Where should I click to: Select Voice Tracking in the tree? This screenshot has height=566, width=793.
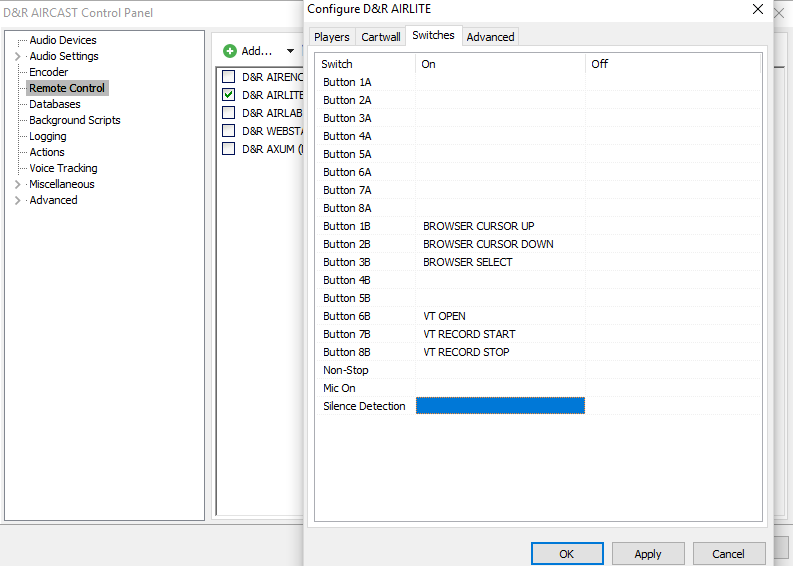[x=63, y=168]
